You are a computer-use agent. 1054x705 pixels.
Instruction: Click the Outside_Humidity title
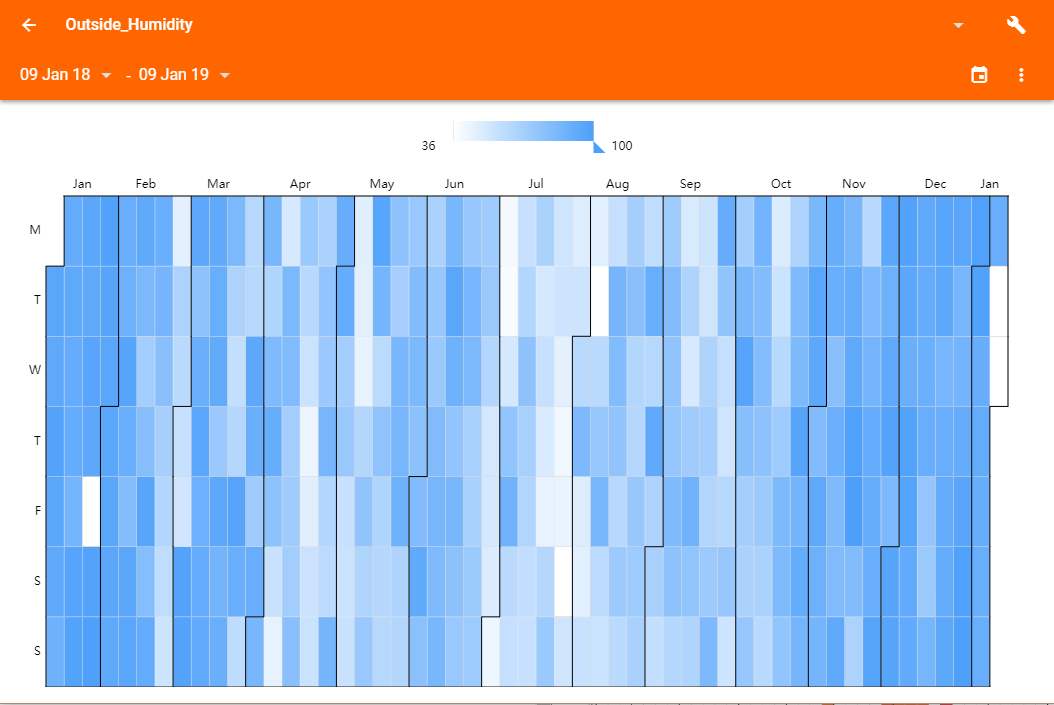click(x=129, y=25)
